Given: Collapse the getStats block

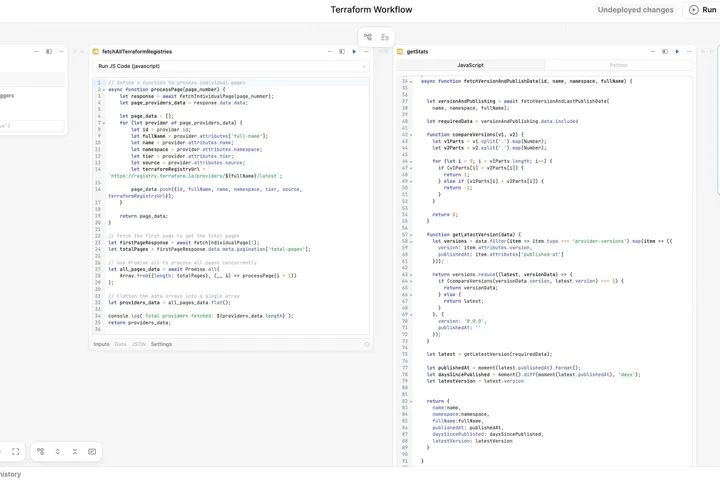Looking at the screenshot, I should tap(652, 51).
